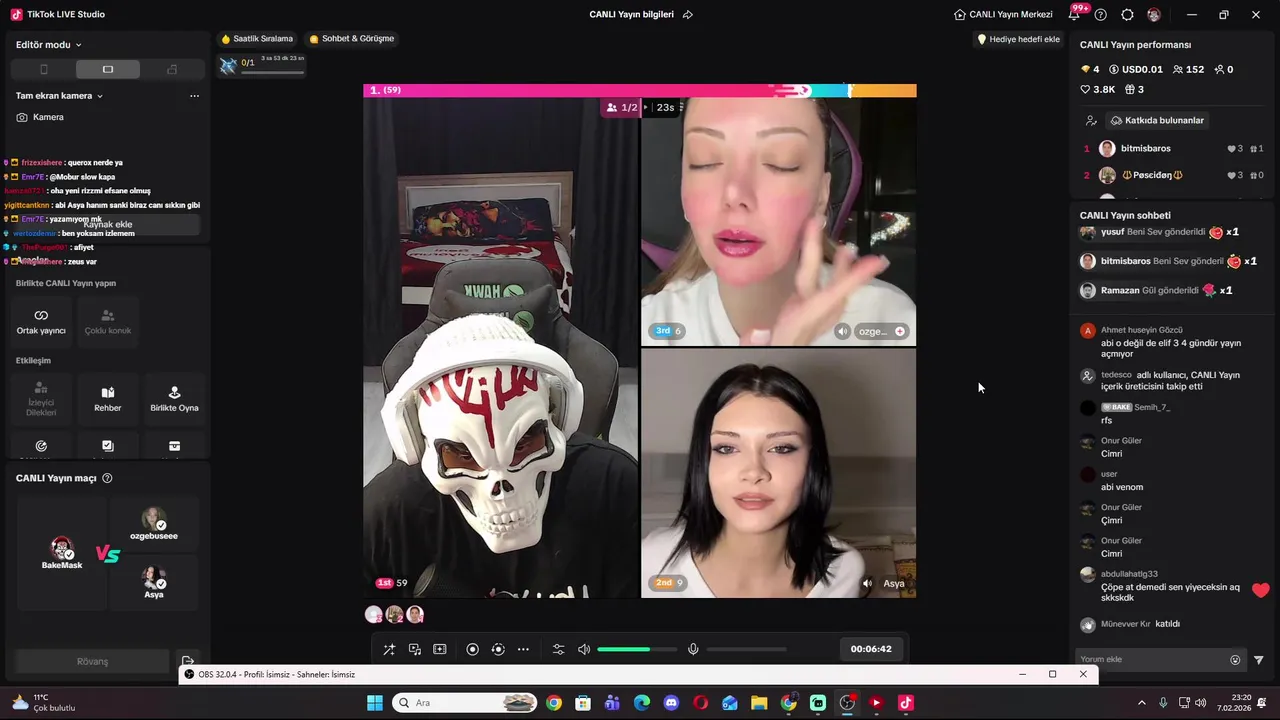Viewport: 1280px width, 720px height.
Task: Open the chat filter funnel icon
Action: (x=1259, y=660)
